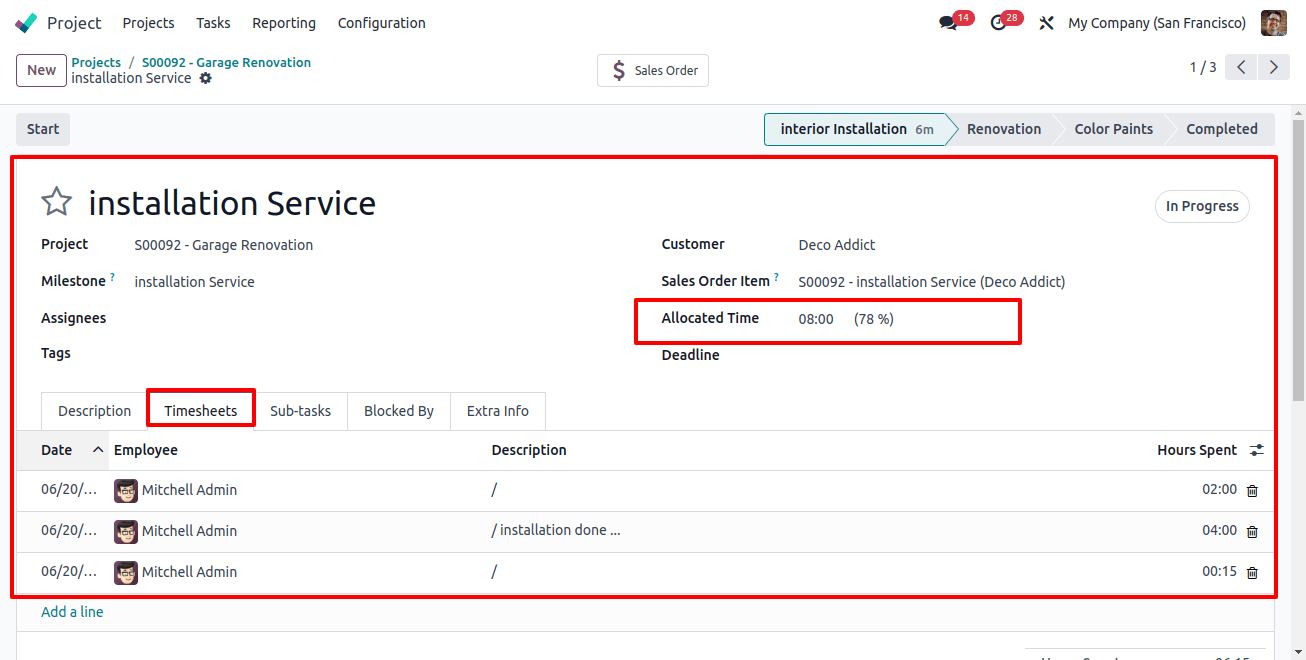Switch to the Description tab
This screenshot has width=1306, height=660.
click(94, 411)
